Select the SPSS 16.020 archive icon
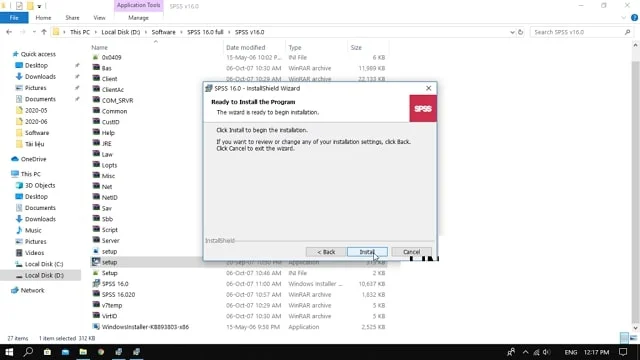The height and width of the screenshot is (360, 640). click(x=96, y=294)
